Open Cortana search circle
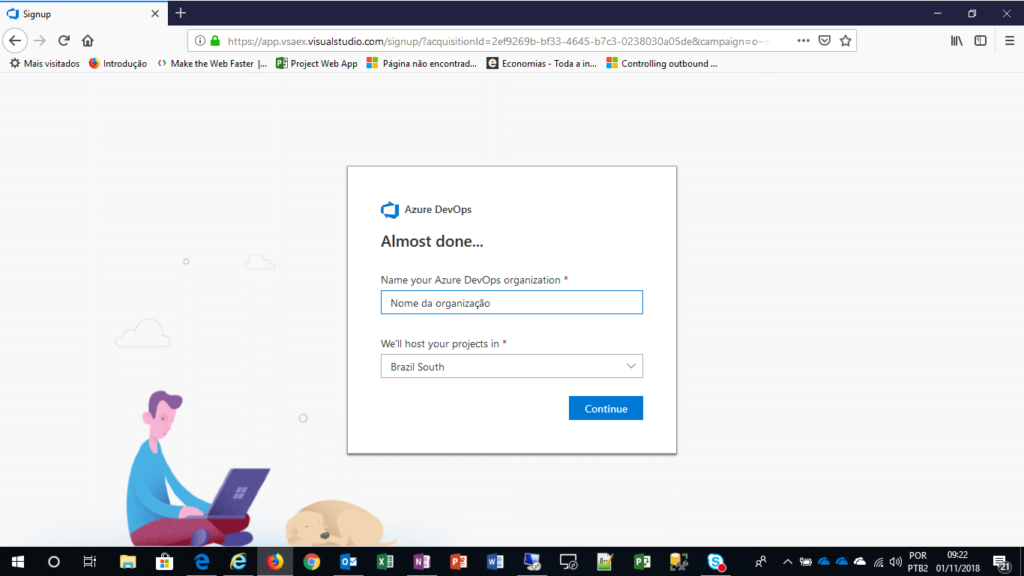The height and width of the screenshot is (576, 1024). [54, 562]
